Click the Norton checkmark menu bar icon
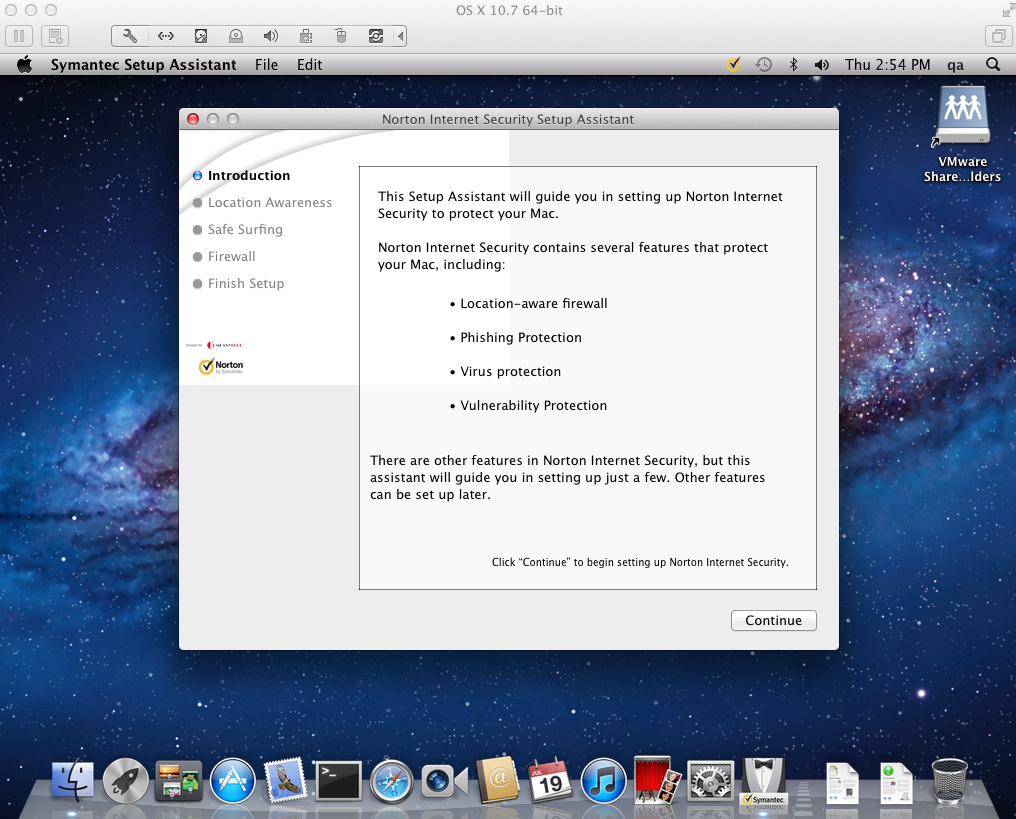1016x819 pixels. coord(733,64)
